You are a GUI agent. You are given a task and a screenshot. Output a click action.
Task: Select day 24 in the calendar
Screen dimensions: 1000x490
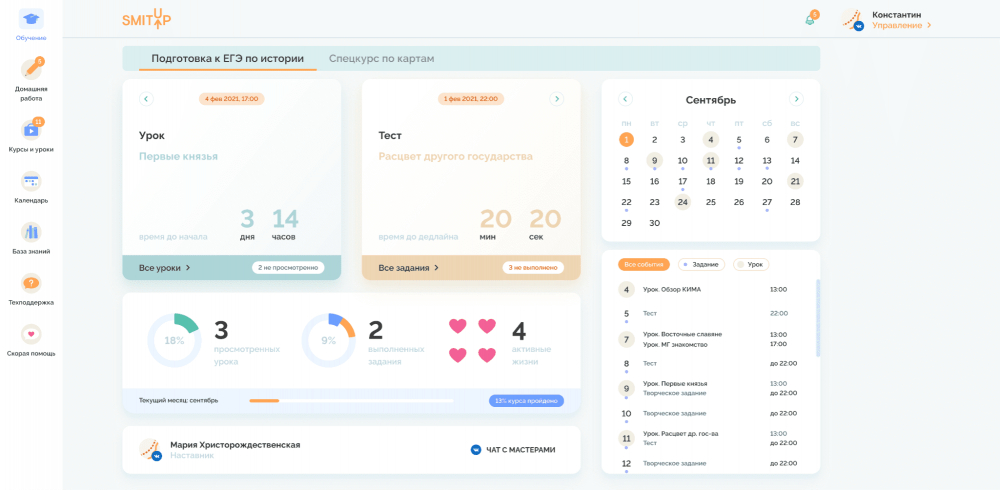click(682, 202)
